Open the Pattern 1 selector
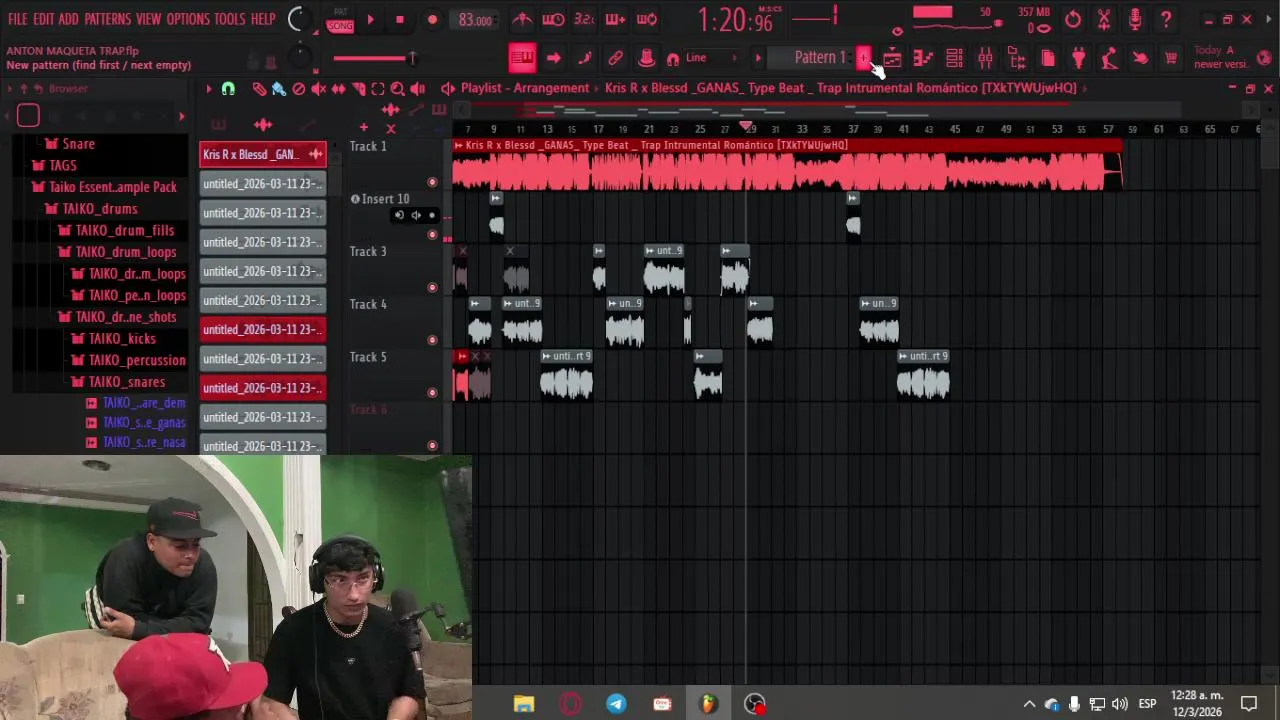 (x=819, y=58)
